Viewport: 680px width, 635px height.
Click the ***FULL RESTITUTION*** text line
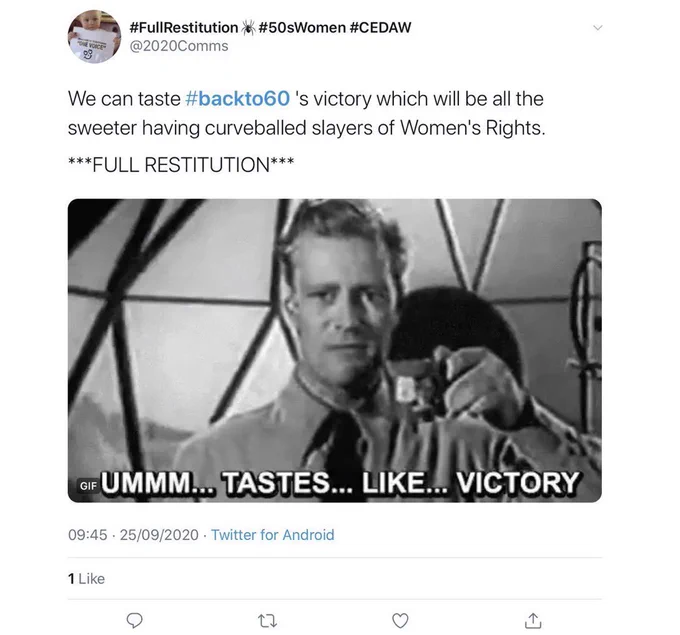tap(181, 165)
